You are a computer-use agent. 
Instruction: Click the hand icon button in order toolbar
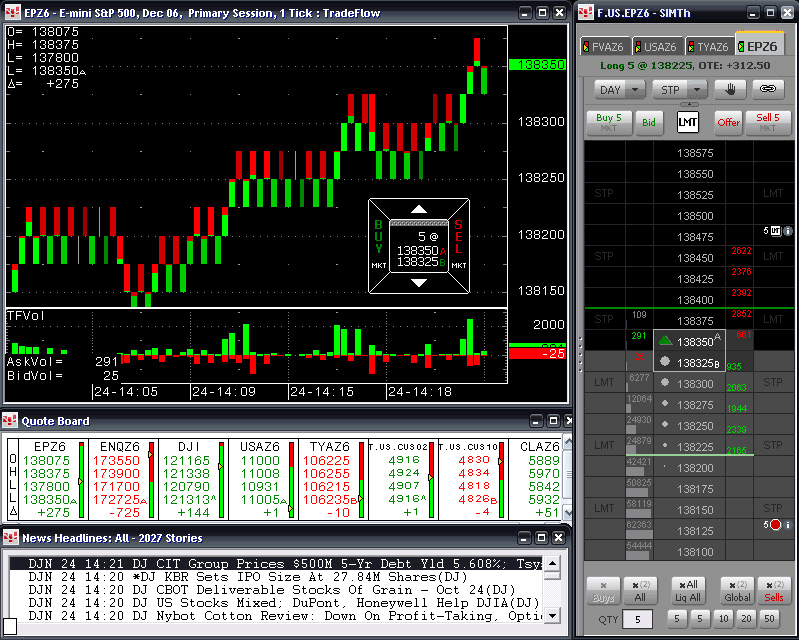click(x=730, y=90)
